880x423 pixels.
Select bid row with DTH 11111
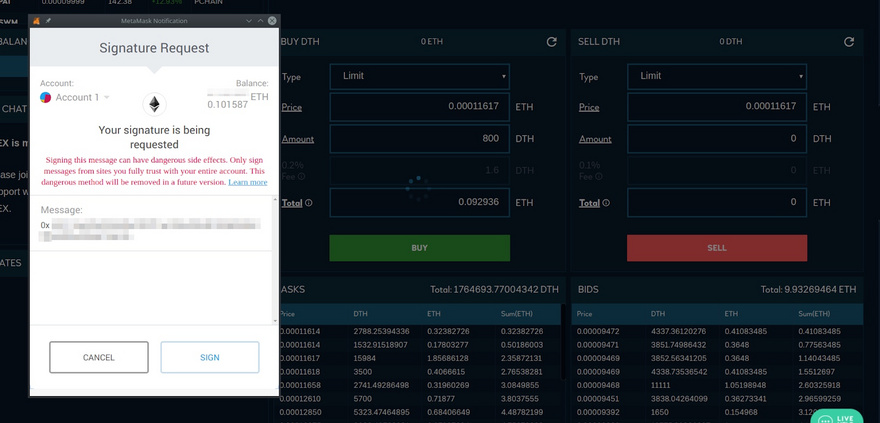pyautogui.click(x=717, y=385)
